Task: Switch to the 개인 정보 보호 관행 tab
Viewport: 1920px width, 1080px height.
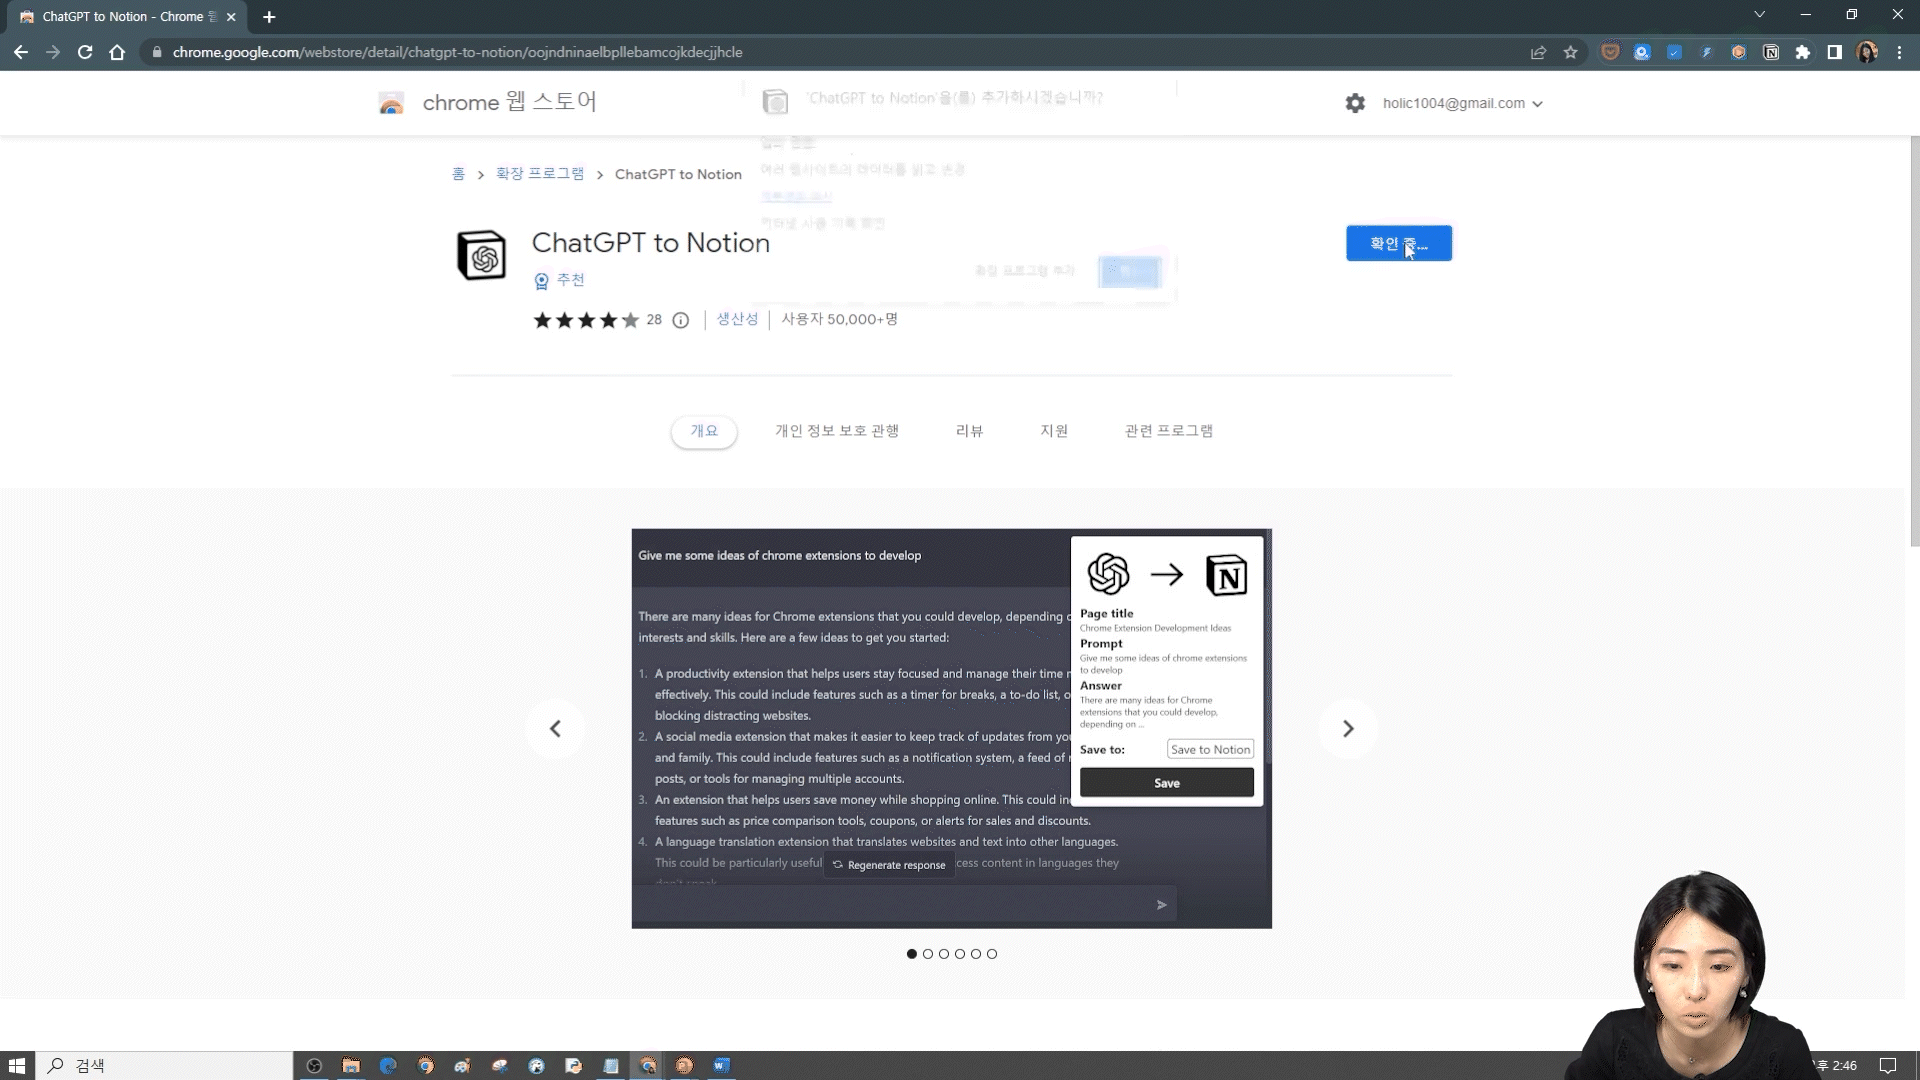Action: pos(837,431)
